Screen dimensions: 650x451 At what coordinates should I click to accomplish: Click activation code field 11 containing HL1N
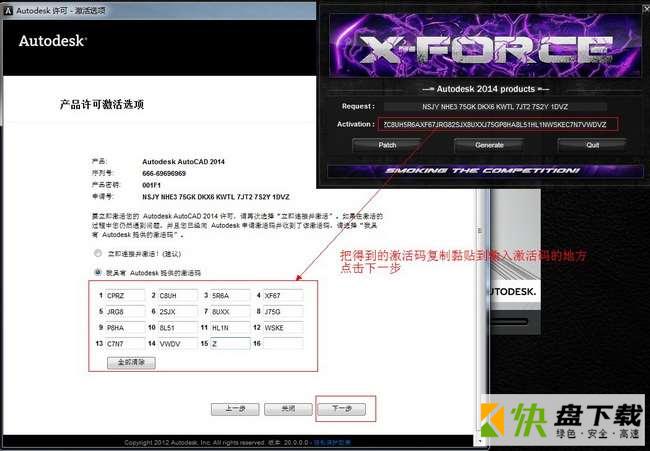tap(230, 327)
